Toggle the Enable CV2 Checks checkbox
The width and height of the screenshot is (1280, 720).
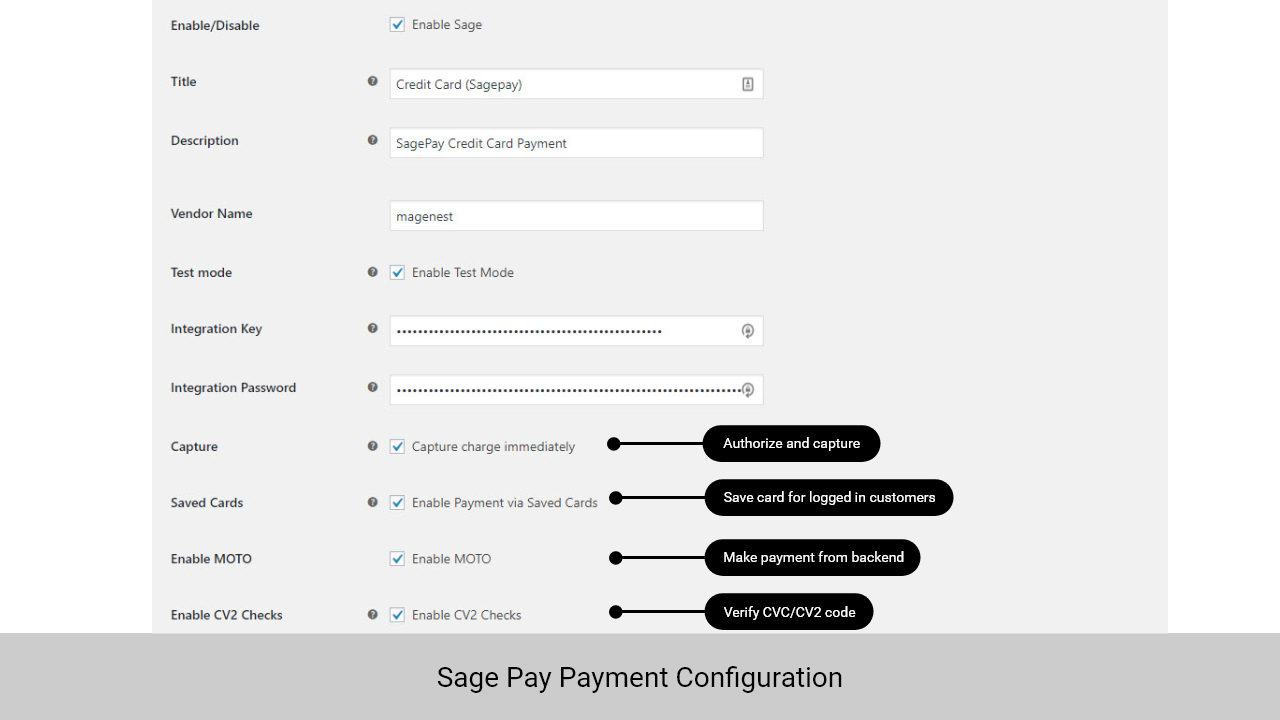coord(397,615)
